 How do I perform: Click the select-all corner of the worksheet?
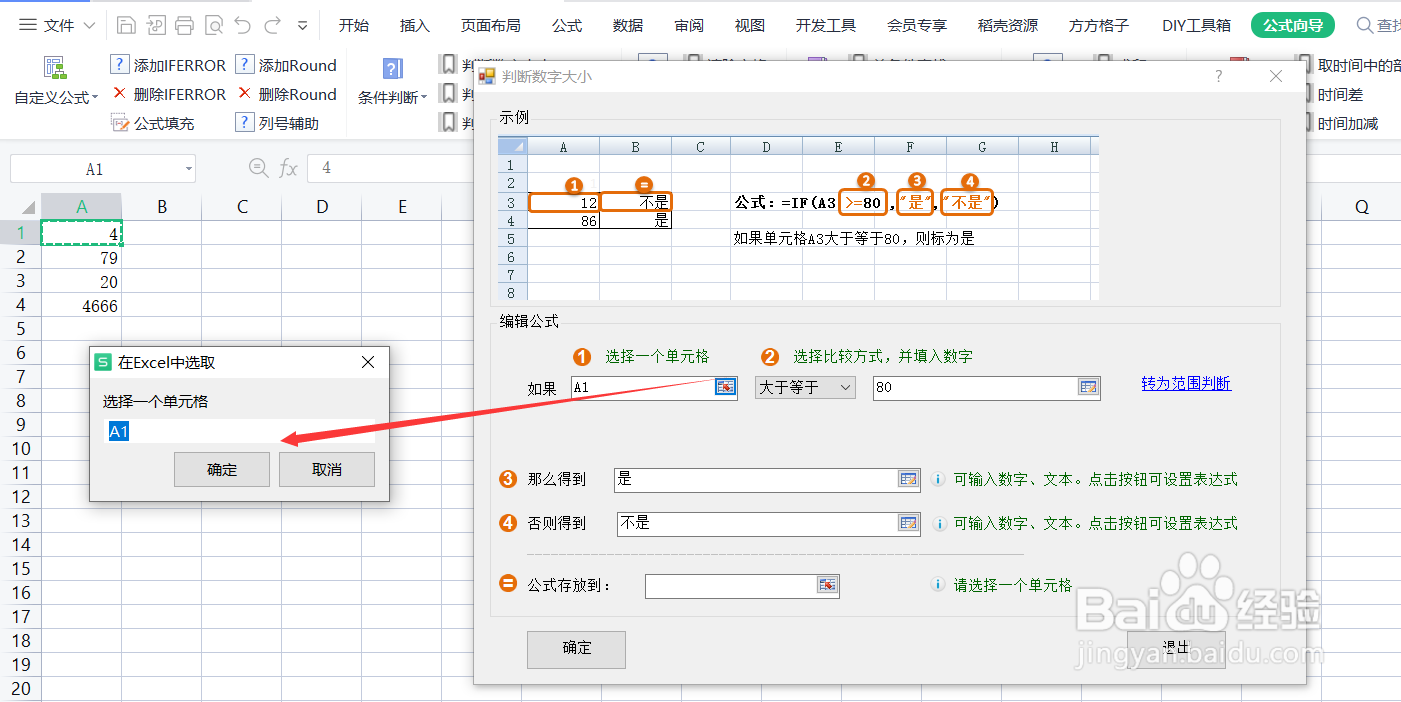tap(20, 207)
